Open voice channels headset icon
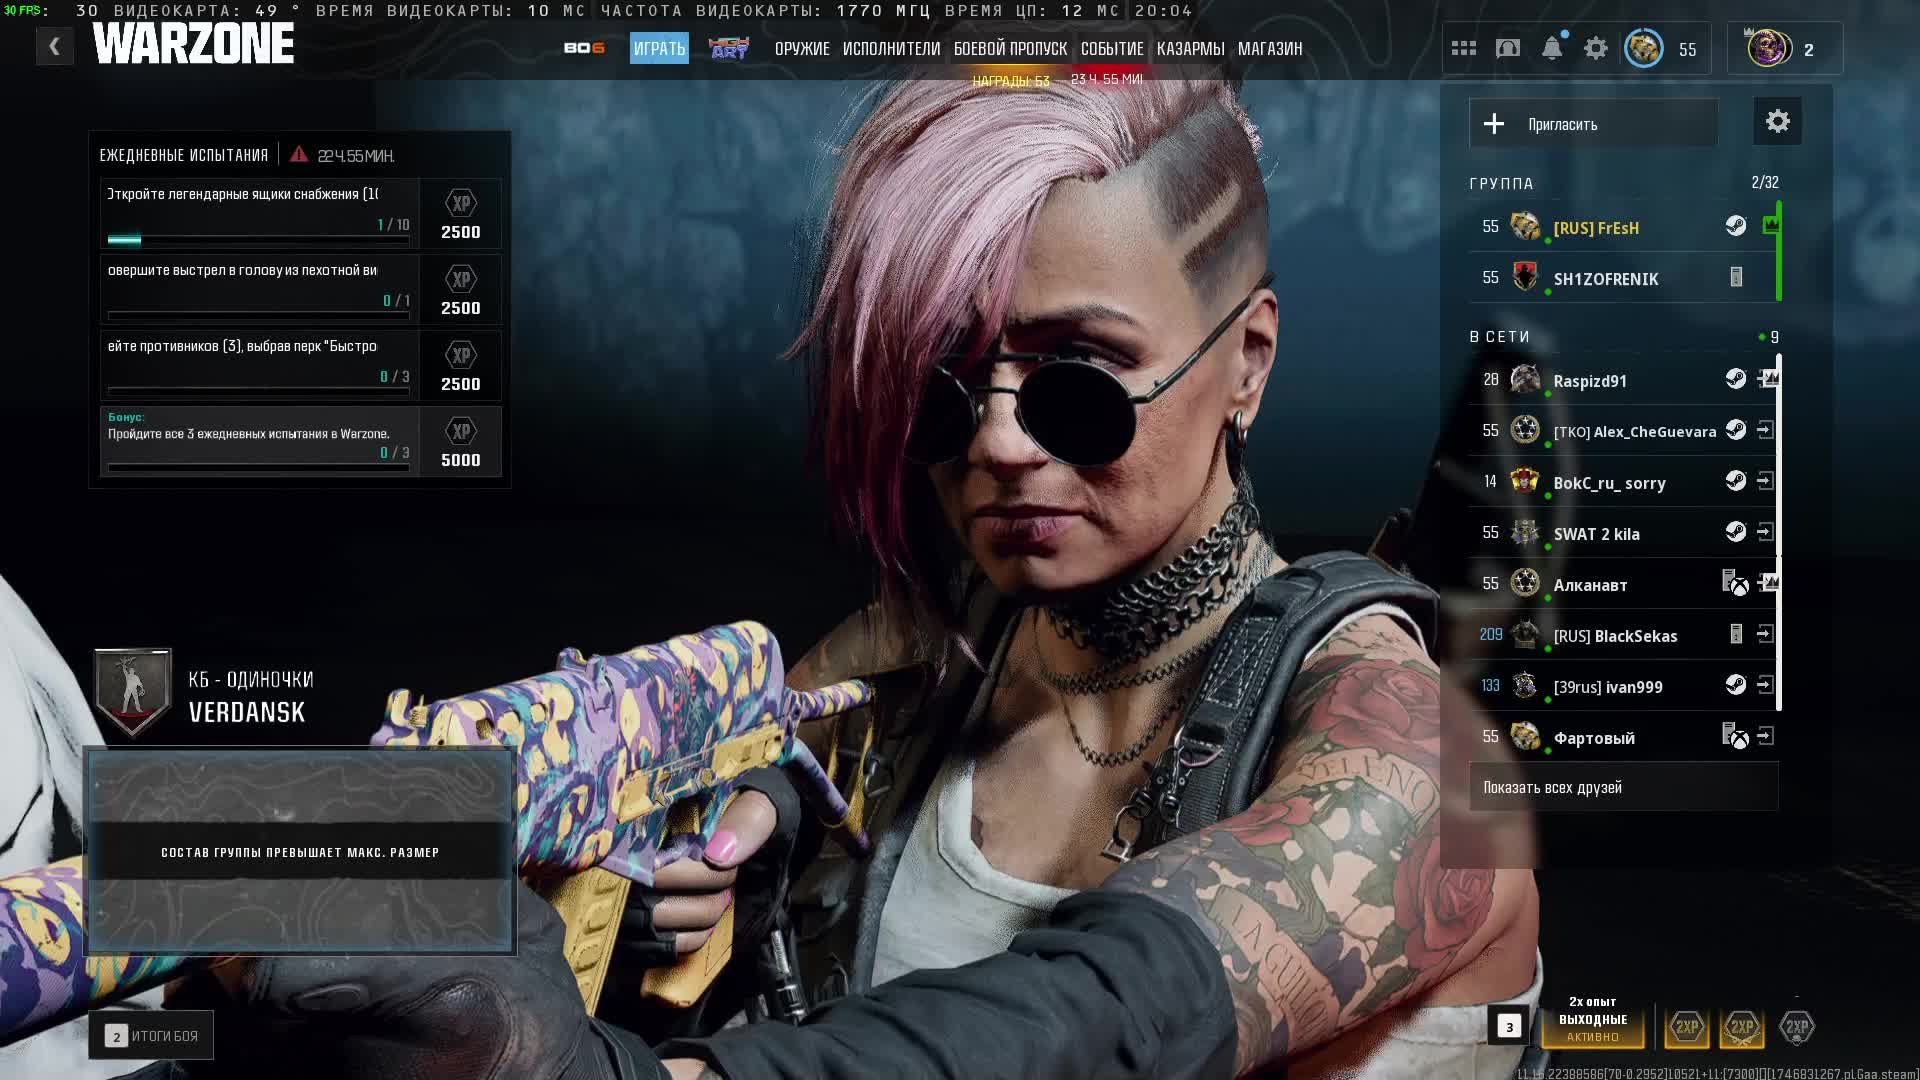The image size is (1920, 1080). 1507,48
